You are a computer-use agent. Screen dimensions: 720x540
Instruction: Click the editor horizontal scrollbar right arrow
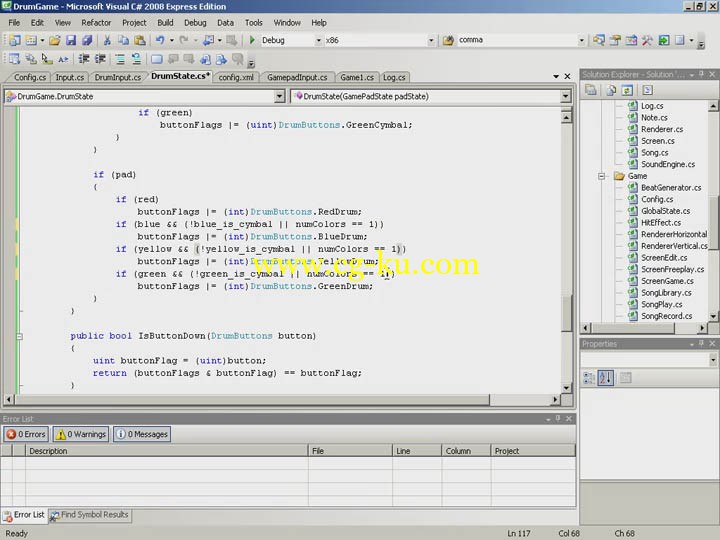(556, 399)
